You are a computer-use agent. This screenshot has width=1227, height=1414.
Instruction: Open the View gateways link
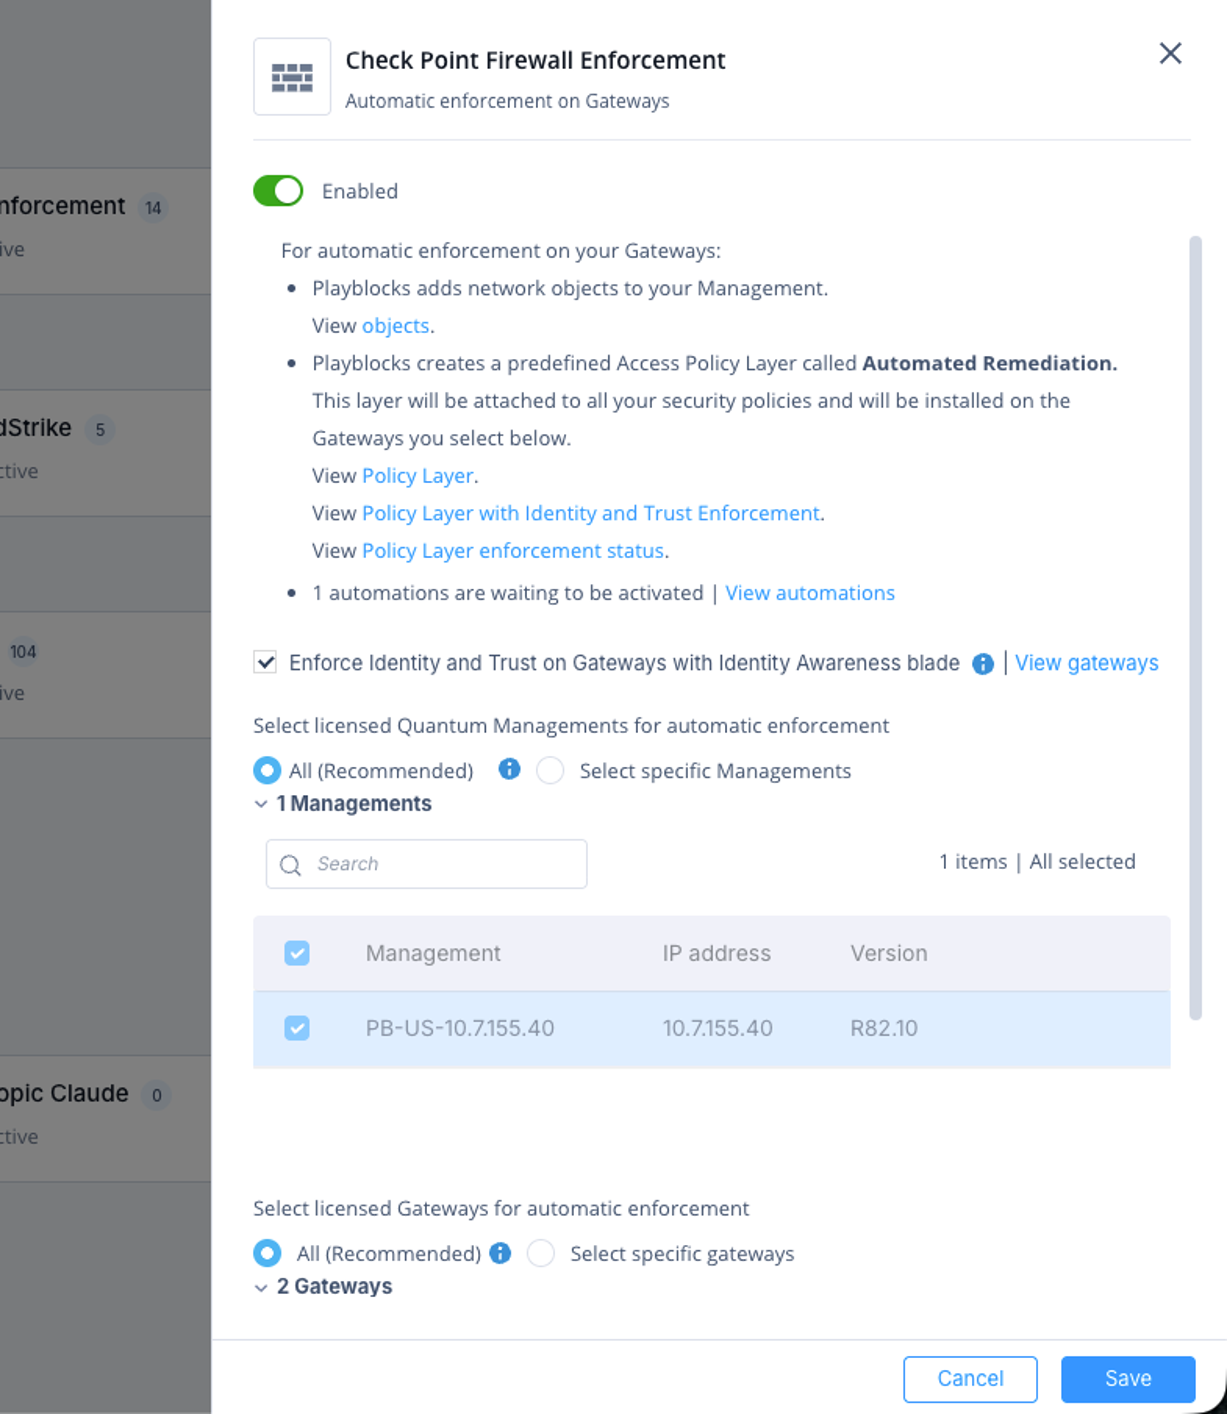(x=1087, y=663)
